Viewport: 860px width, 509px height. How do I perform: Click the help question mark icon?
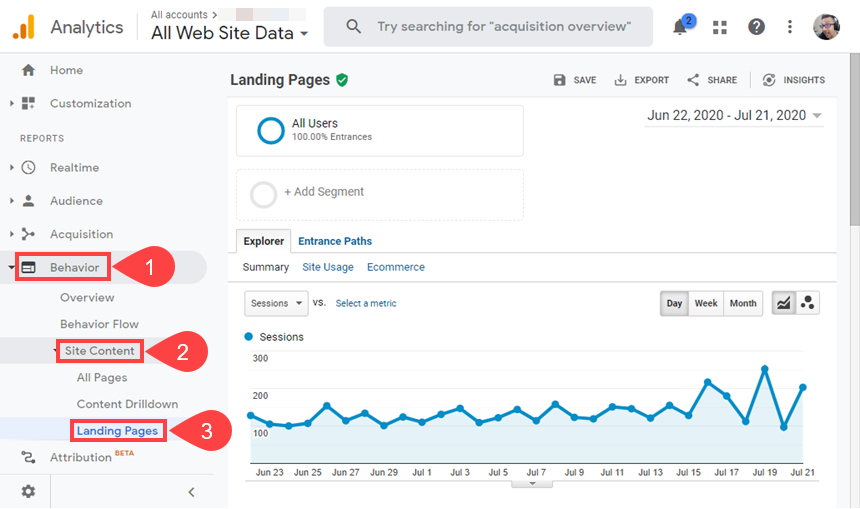click(756, 26)
